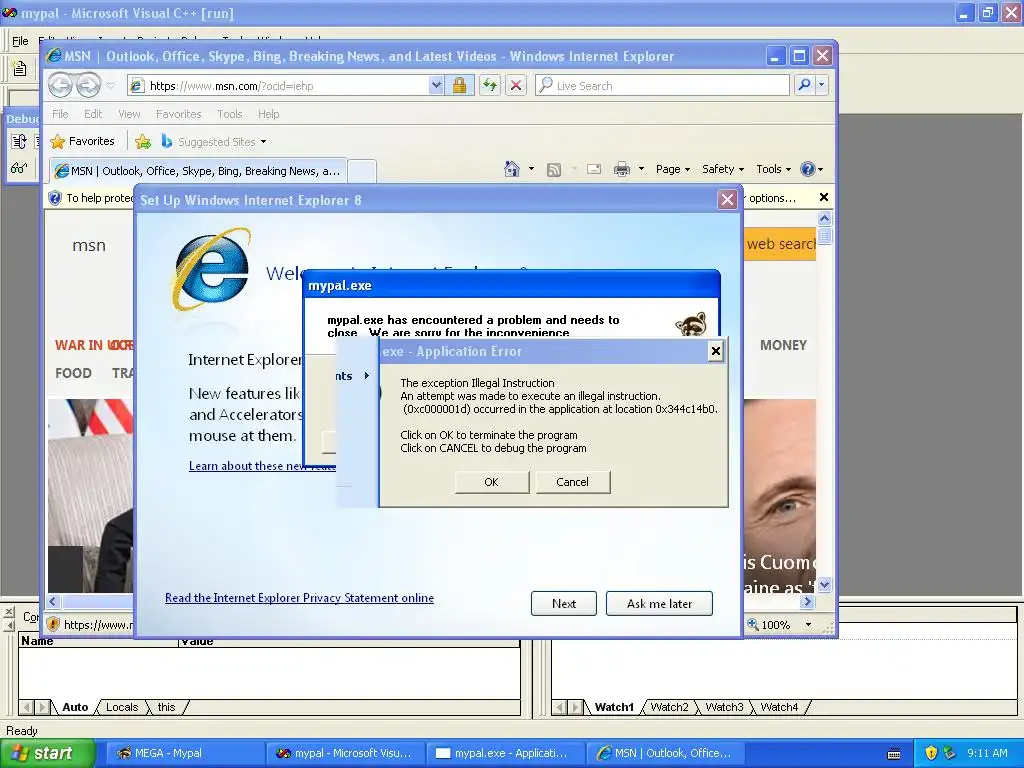Screen dimensions: 1024x768
Task: Switch to the Watch3 tab
Action: [x=724, y=707]
